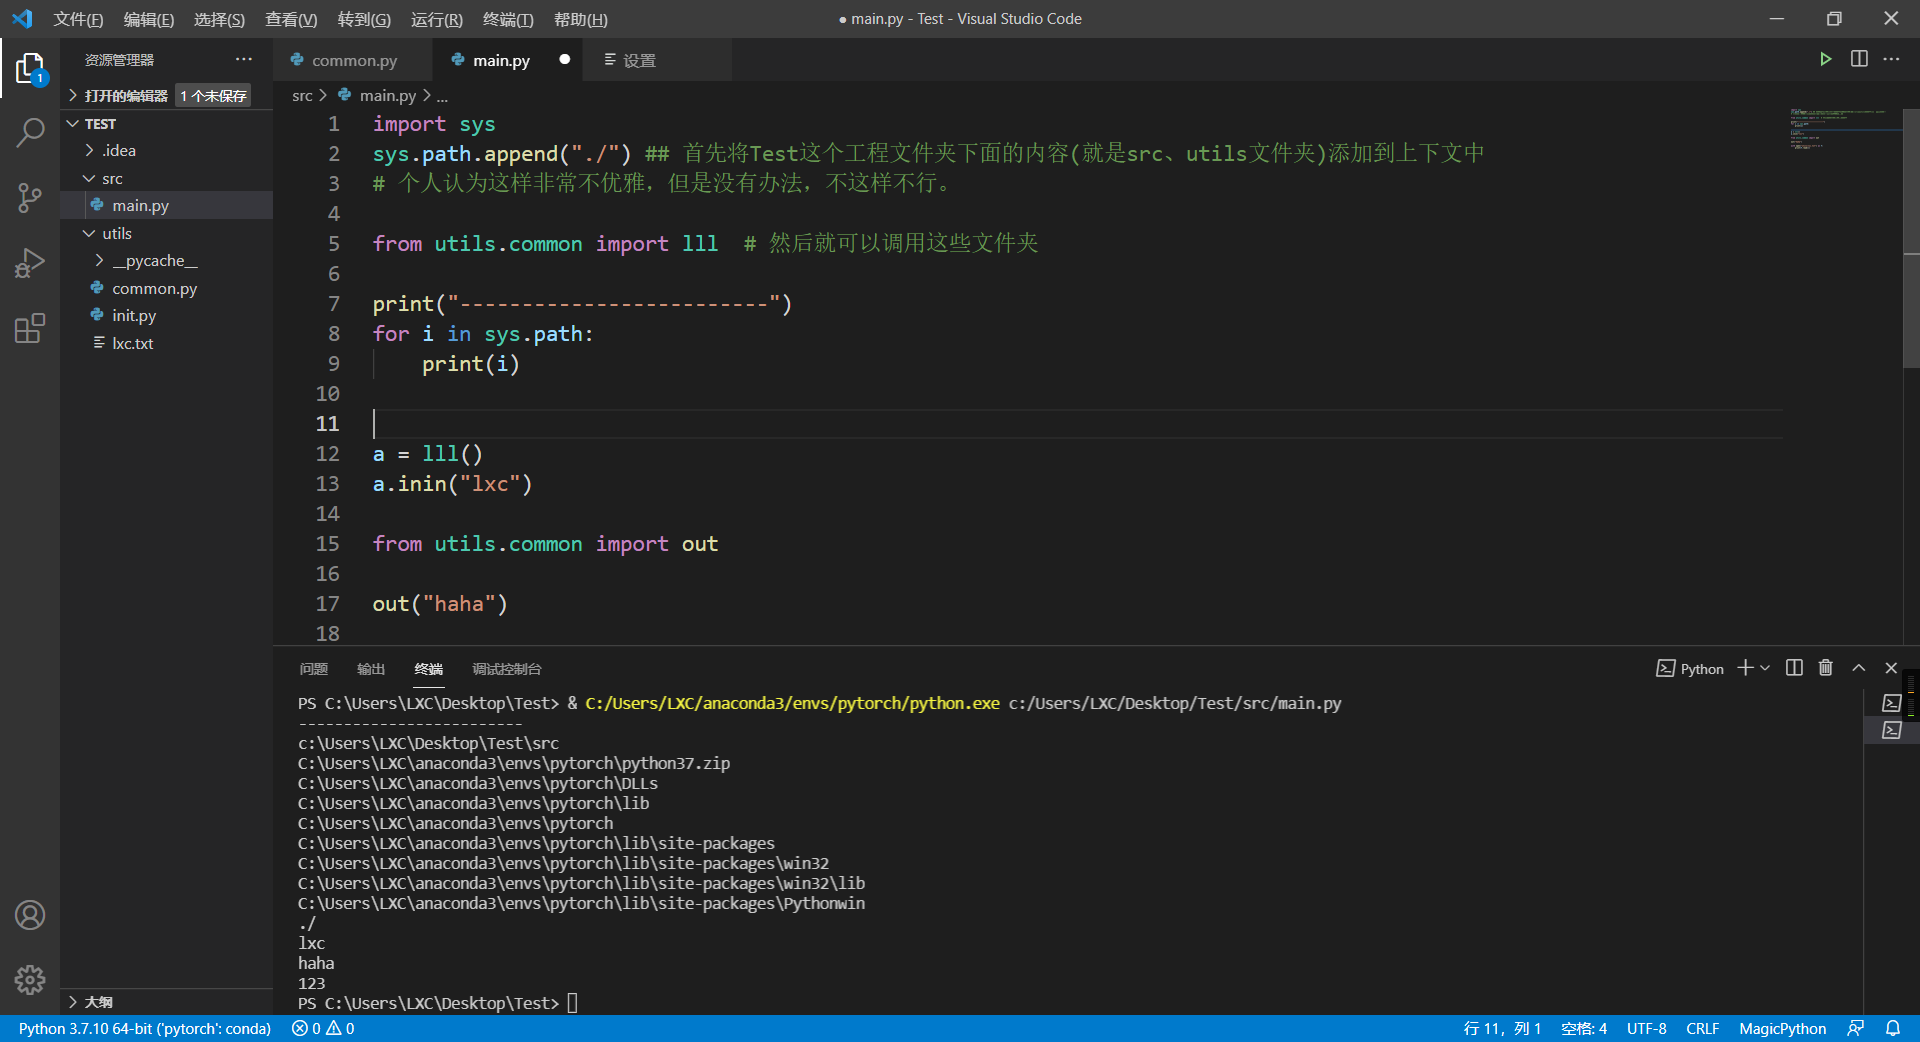Open the Manage gear icon

[30, 980]
